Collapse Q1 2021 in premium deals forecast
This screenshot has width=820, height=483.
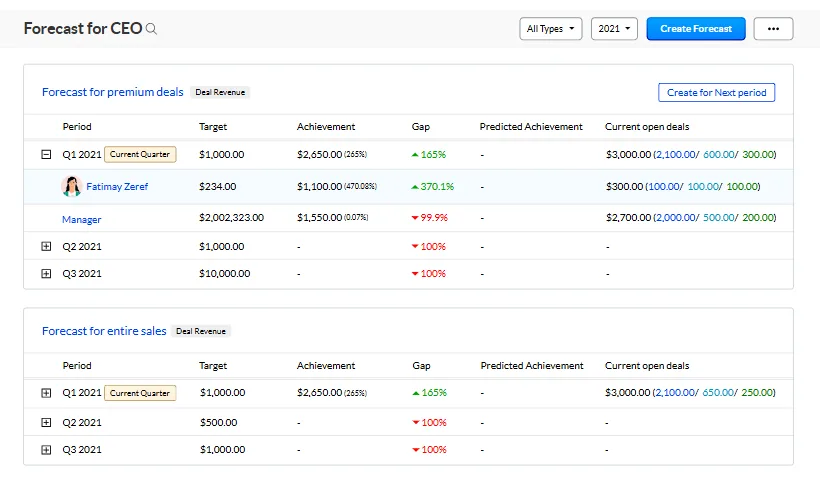(x=46, y=155)
